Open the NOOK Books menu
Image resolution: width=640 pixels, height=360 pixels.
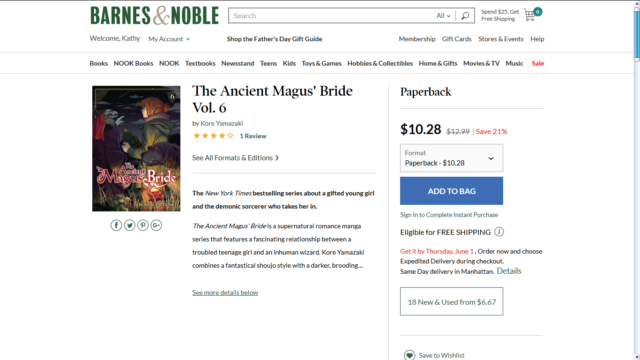click(x=133, y=63)
